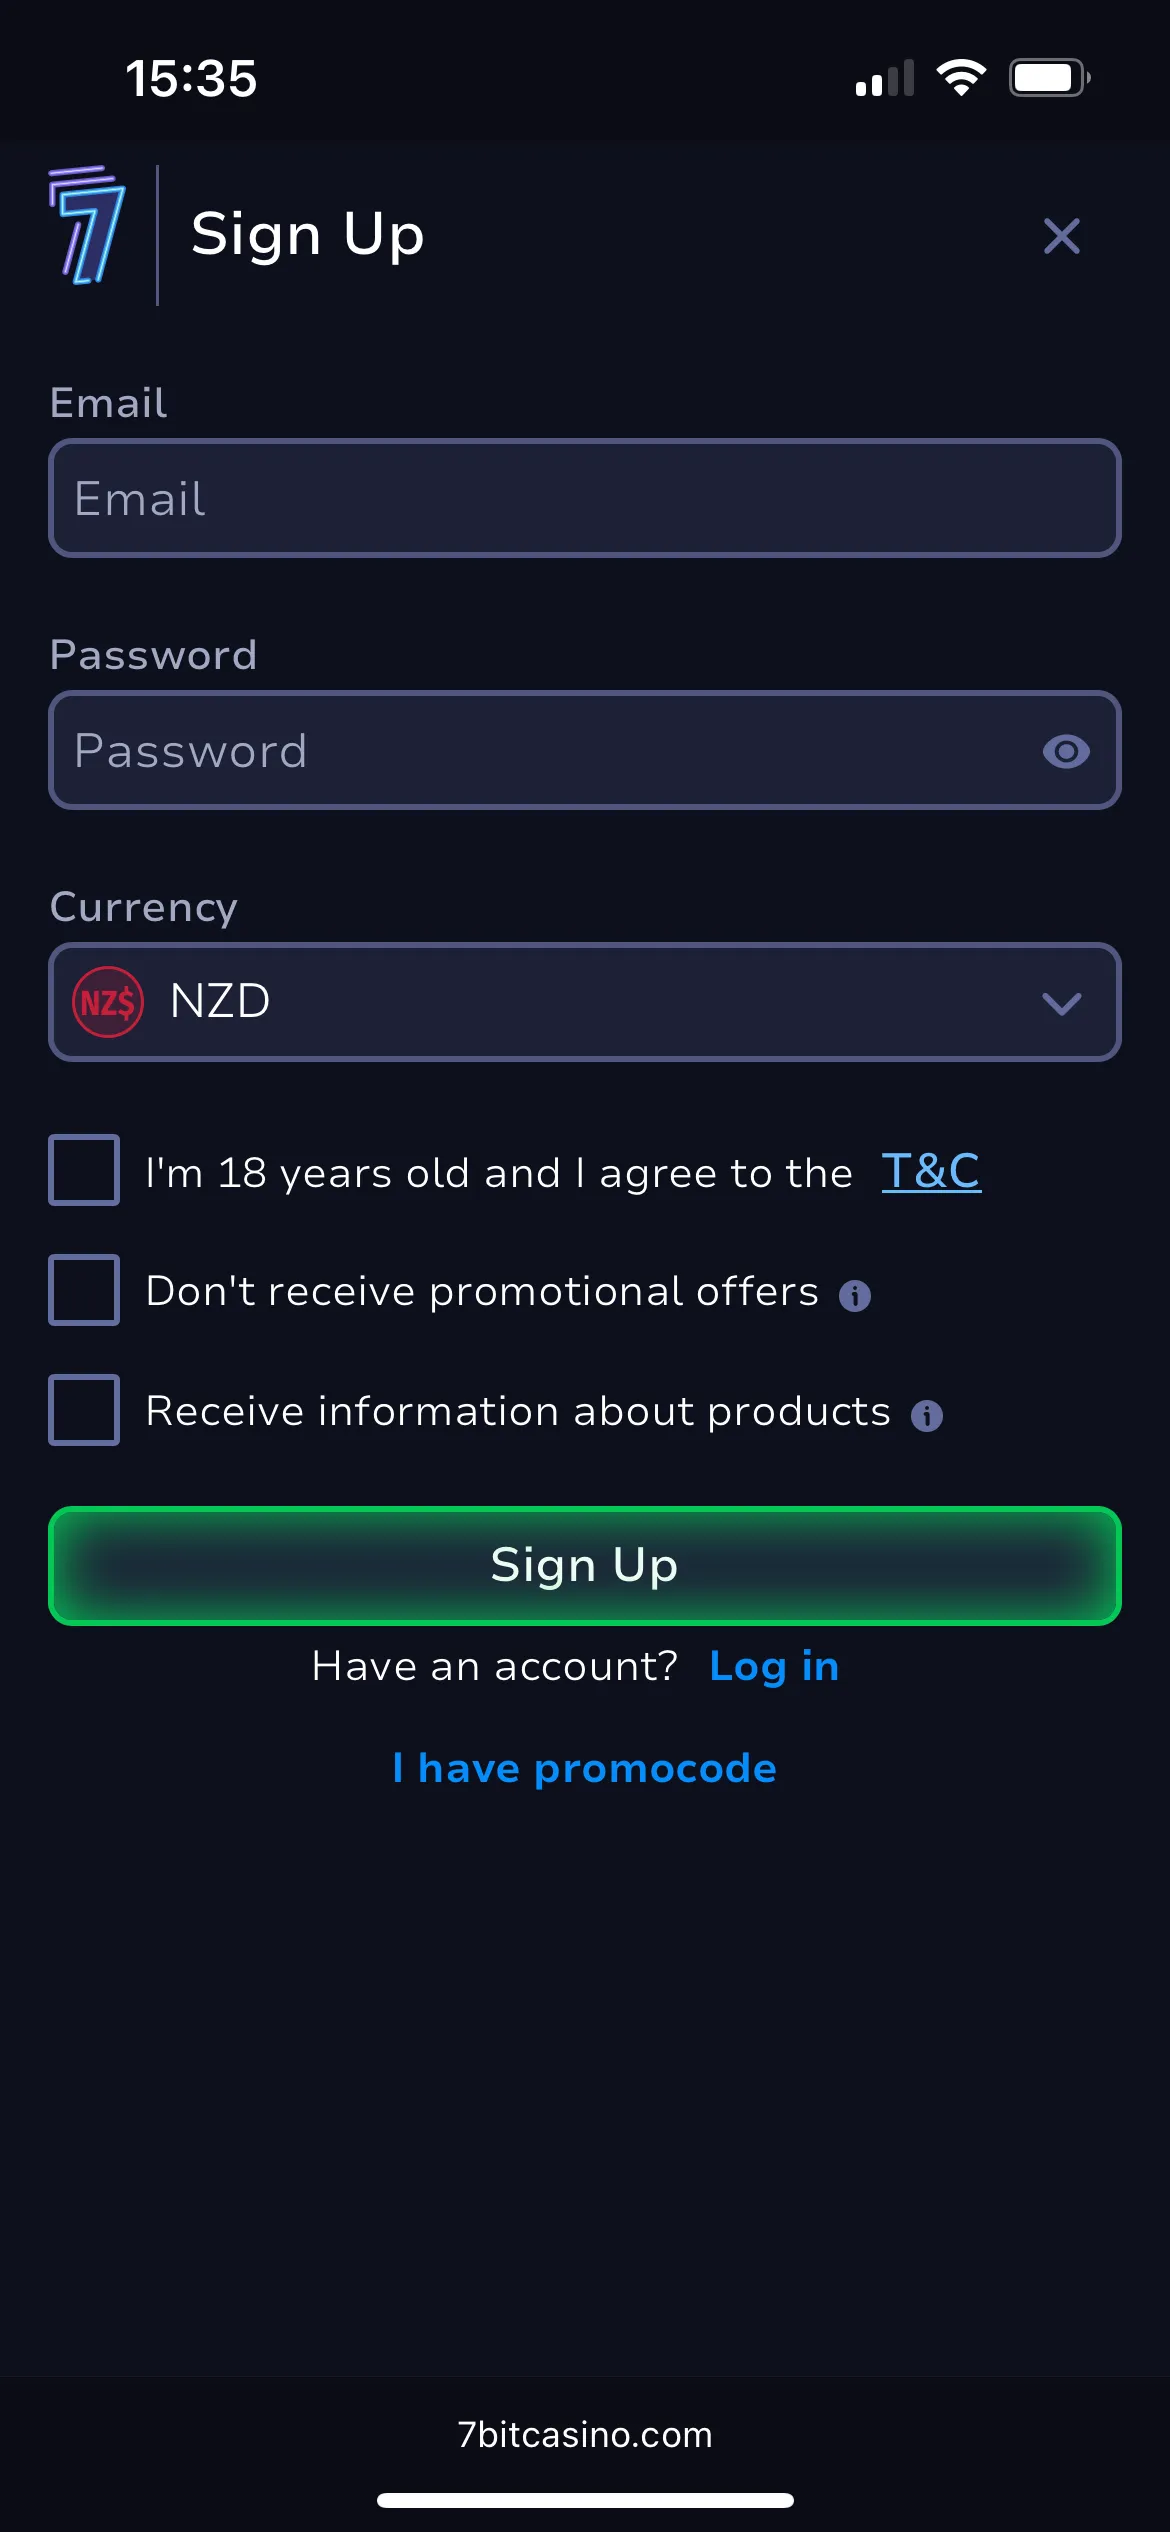
Task: Tick Don't receive promotional offers checkbox
Action: (84, 1290)
